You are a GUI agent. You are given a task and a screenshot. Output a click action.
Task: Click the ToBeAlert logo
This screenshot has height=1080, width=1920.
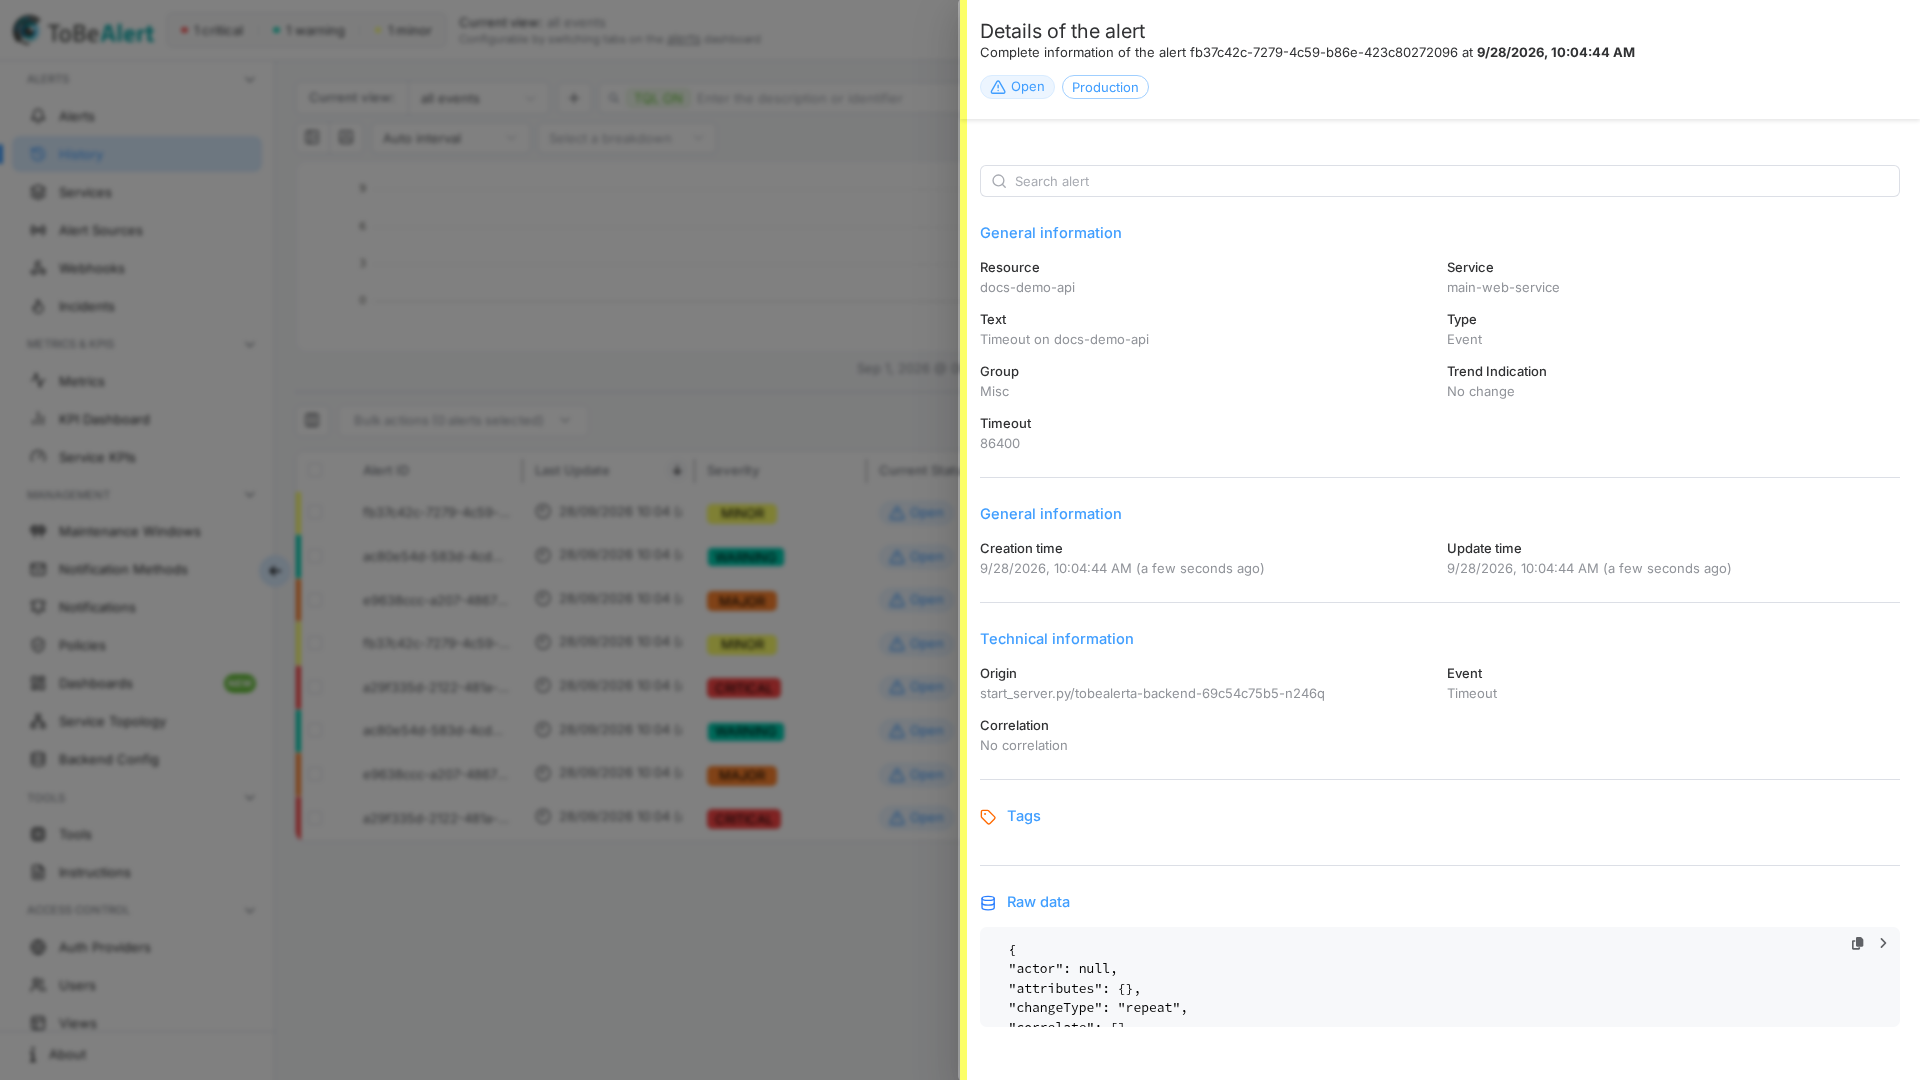84,31
